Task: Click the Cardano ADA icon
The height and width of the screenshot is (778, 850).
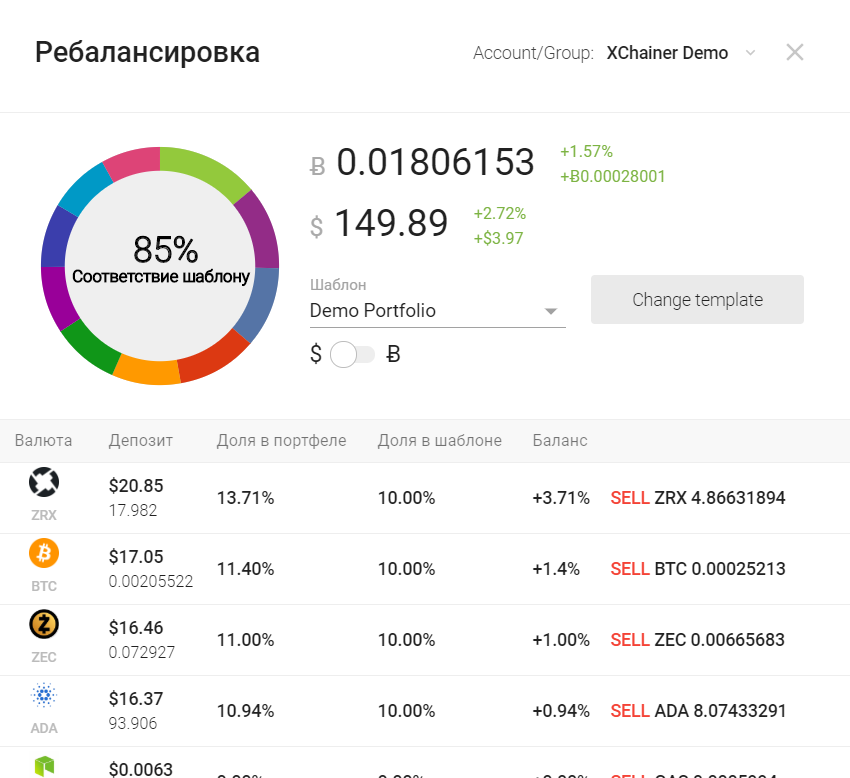Action: click(44, 696)
